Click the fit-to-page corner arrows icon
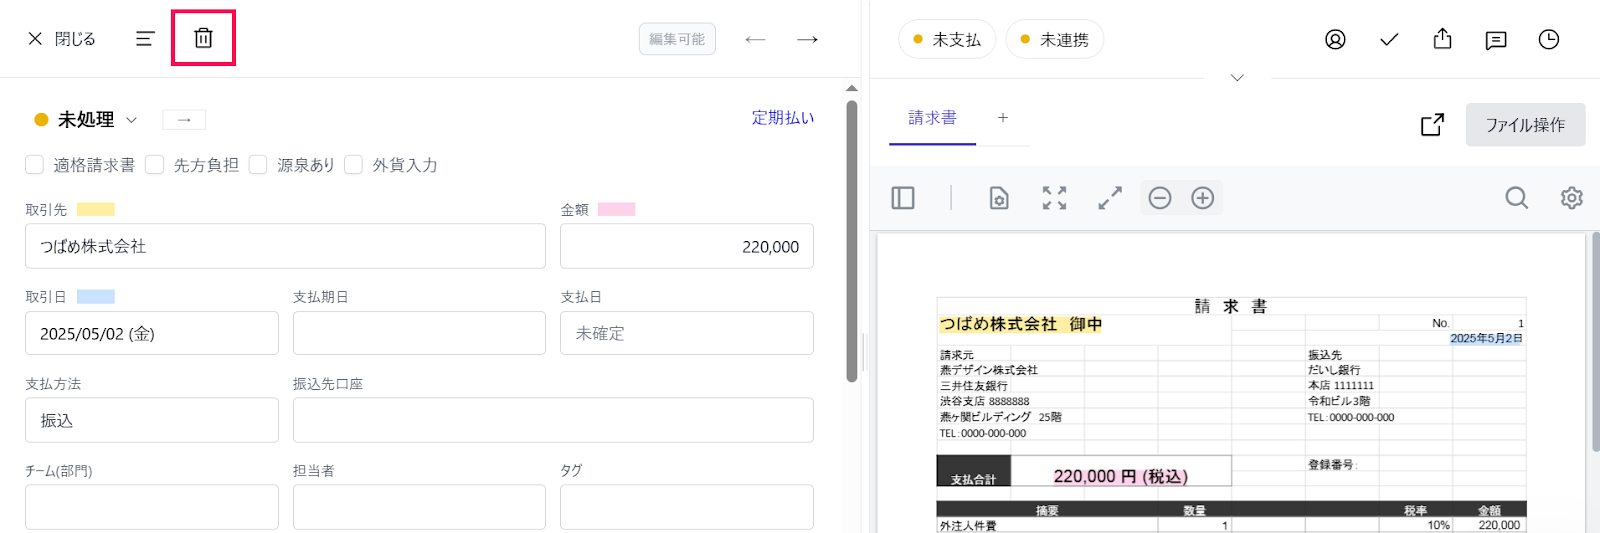The height and width of the screenshot is (533, 1600). [x=1054, y=198]
